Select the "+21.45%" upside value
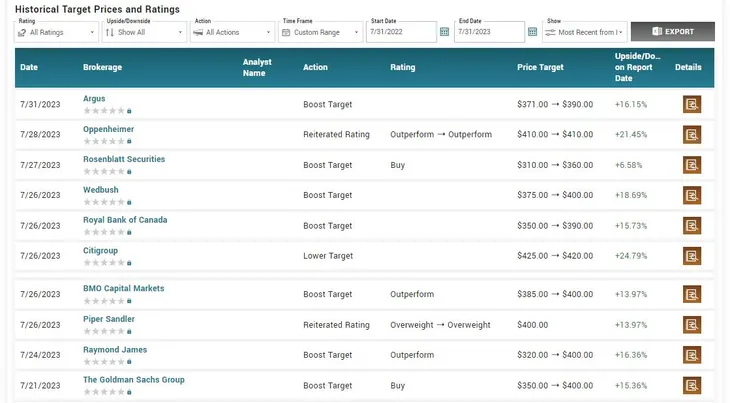This screenshot has height=403, width=730. click(631, 134)
